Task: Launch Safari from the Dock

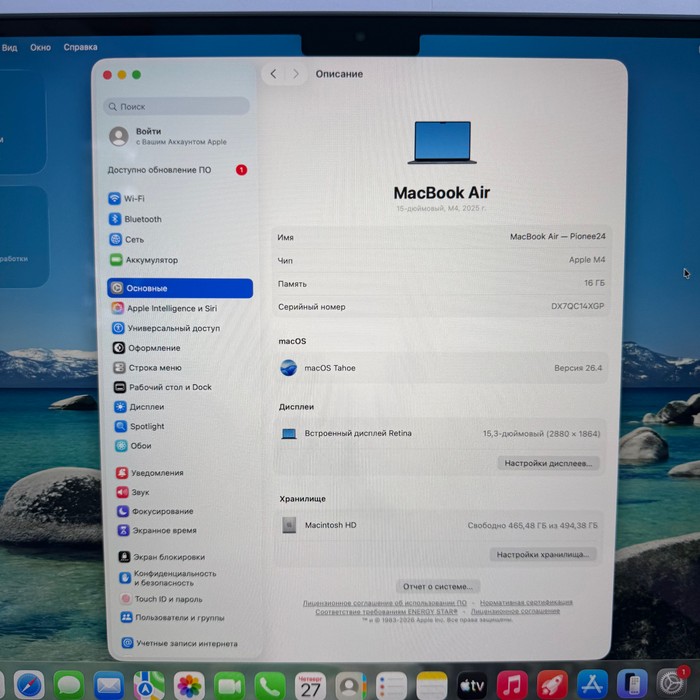Action: pyautogui.click(x=29, y=685)
